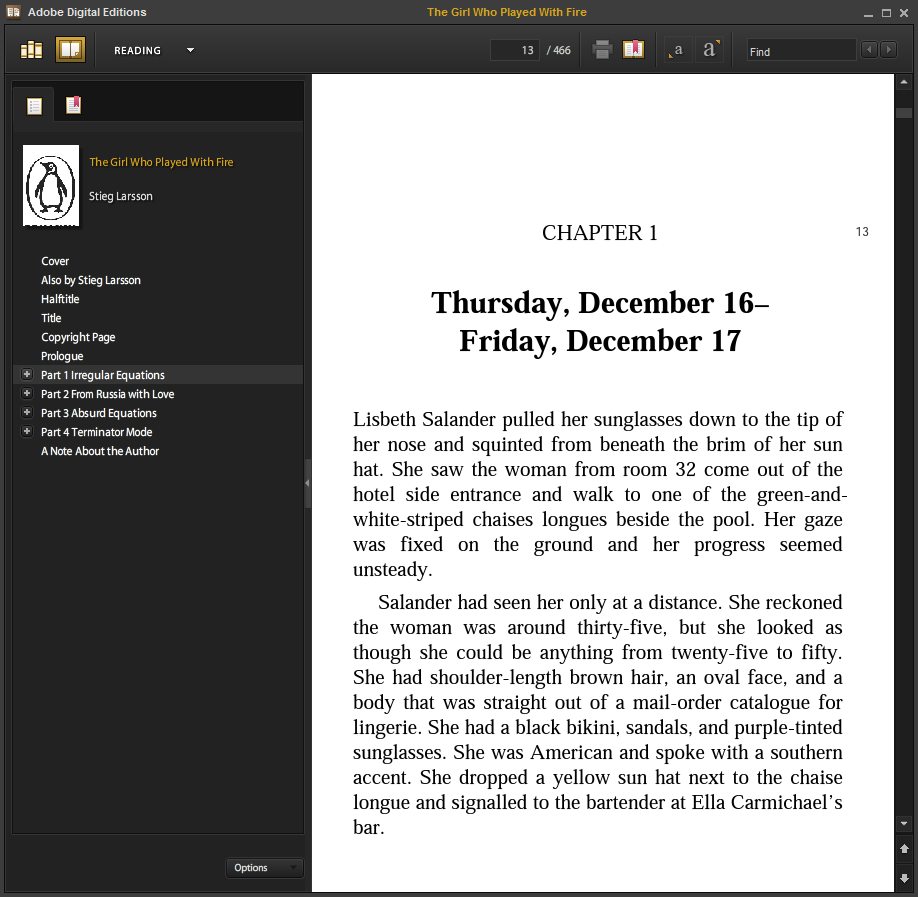Click scrollbar up arrow
The image size is (918, 897).
904,83
